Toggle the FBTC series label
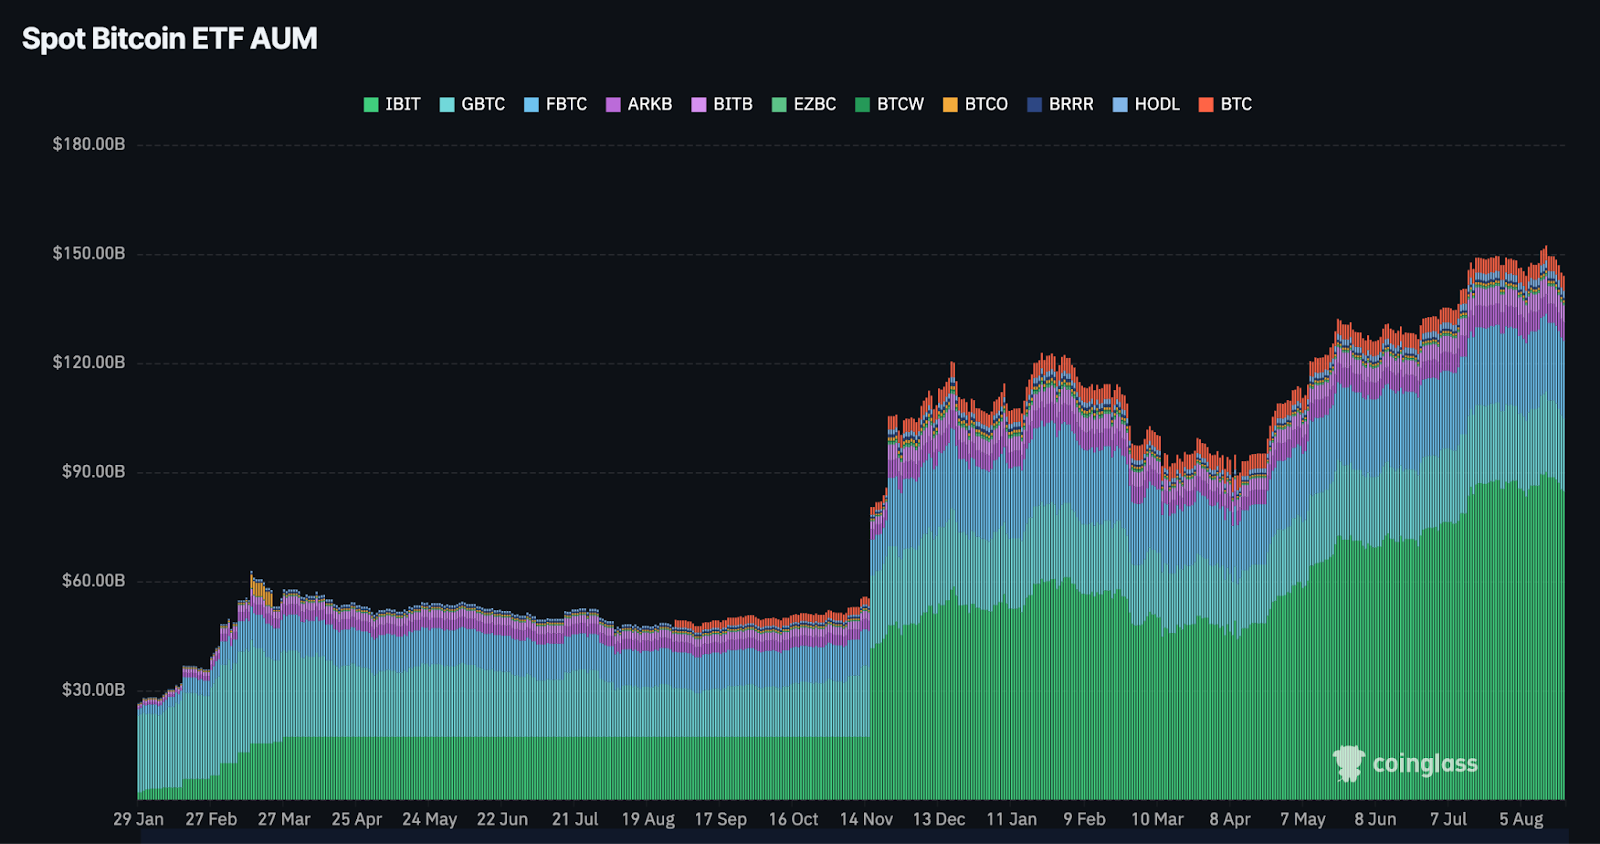This screenshot has height=844, width=1600. tap(566, 104)
